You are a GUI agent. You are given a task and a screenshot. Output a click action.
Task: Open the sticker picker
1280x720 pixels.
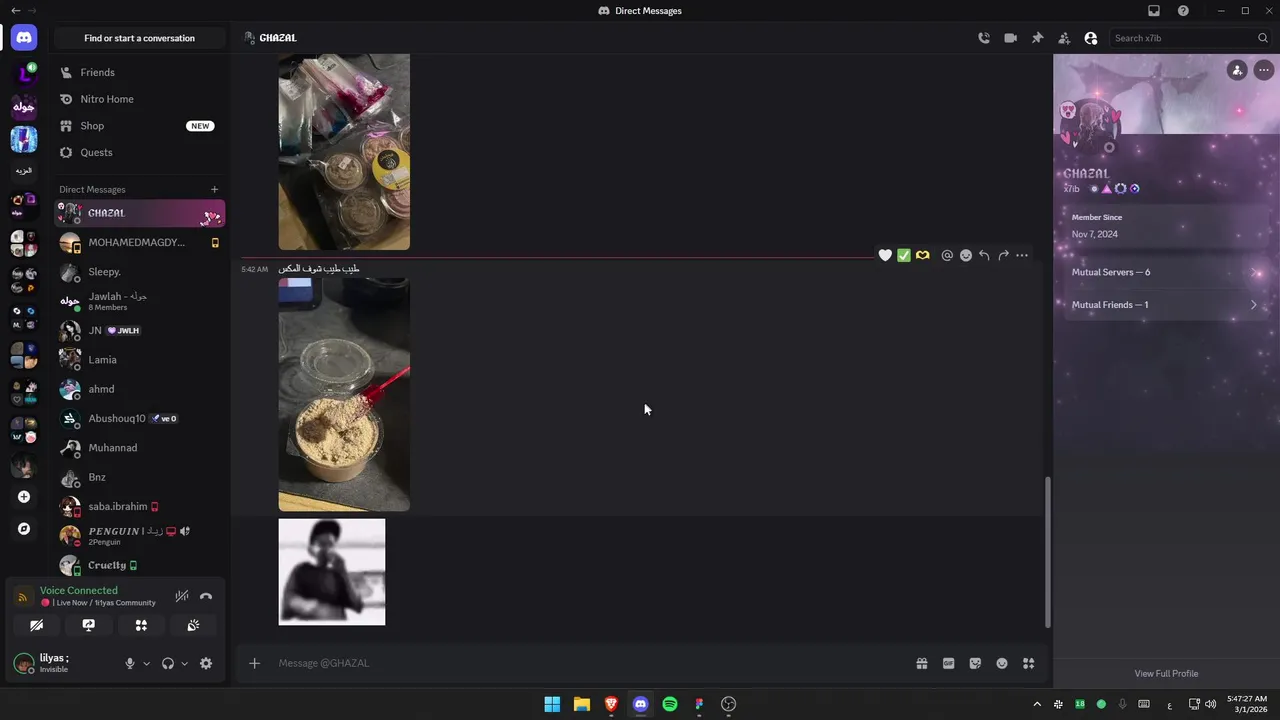975,663
